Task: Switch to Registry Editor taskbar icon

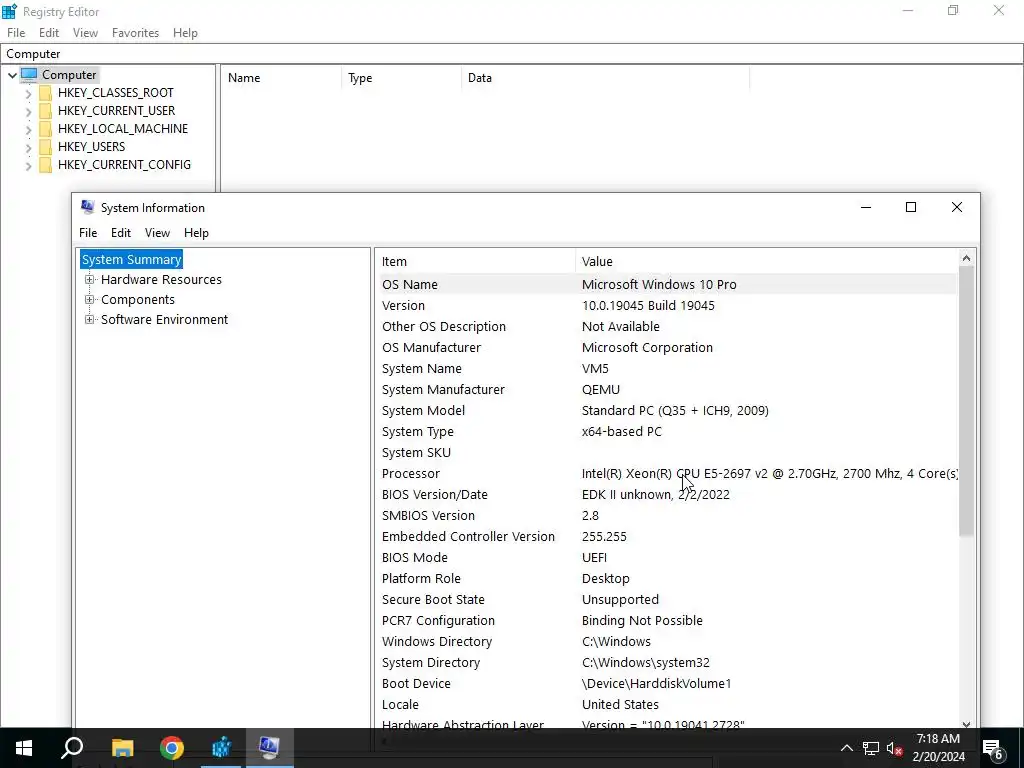Action: click(221, 748)
